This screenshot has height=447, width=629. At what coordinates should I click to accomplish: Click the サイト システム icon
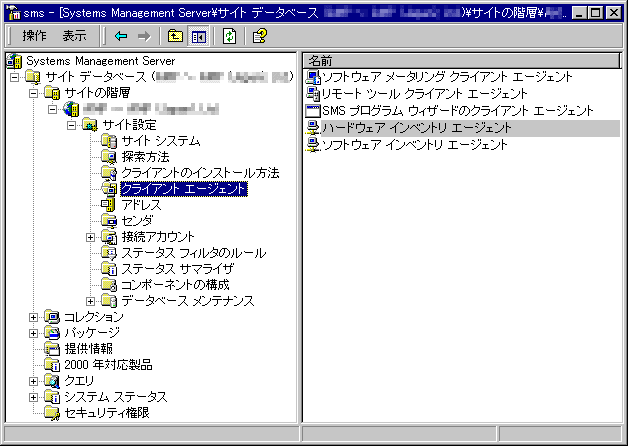coord(109,141)
